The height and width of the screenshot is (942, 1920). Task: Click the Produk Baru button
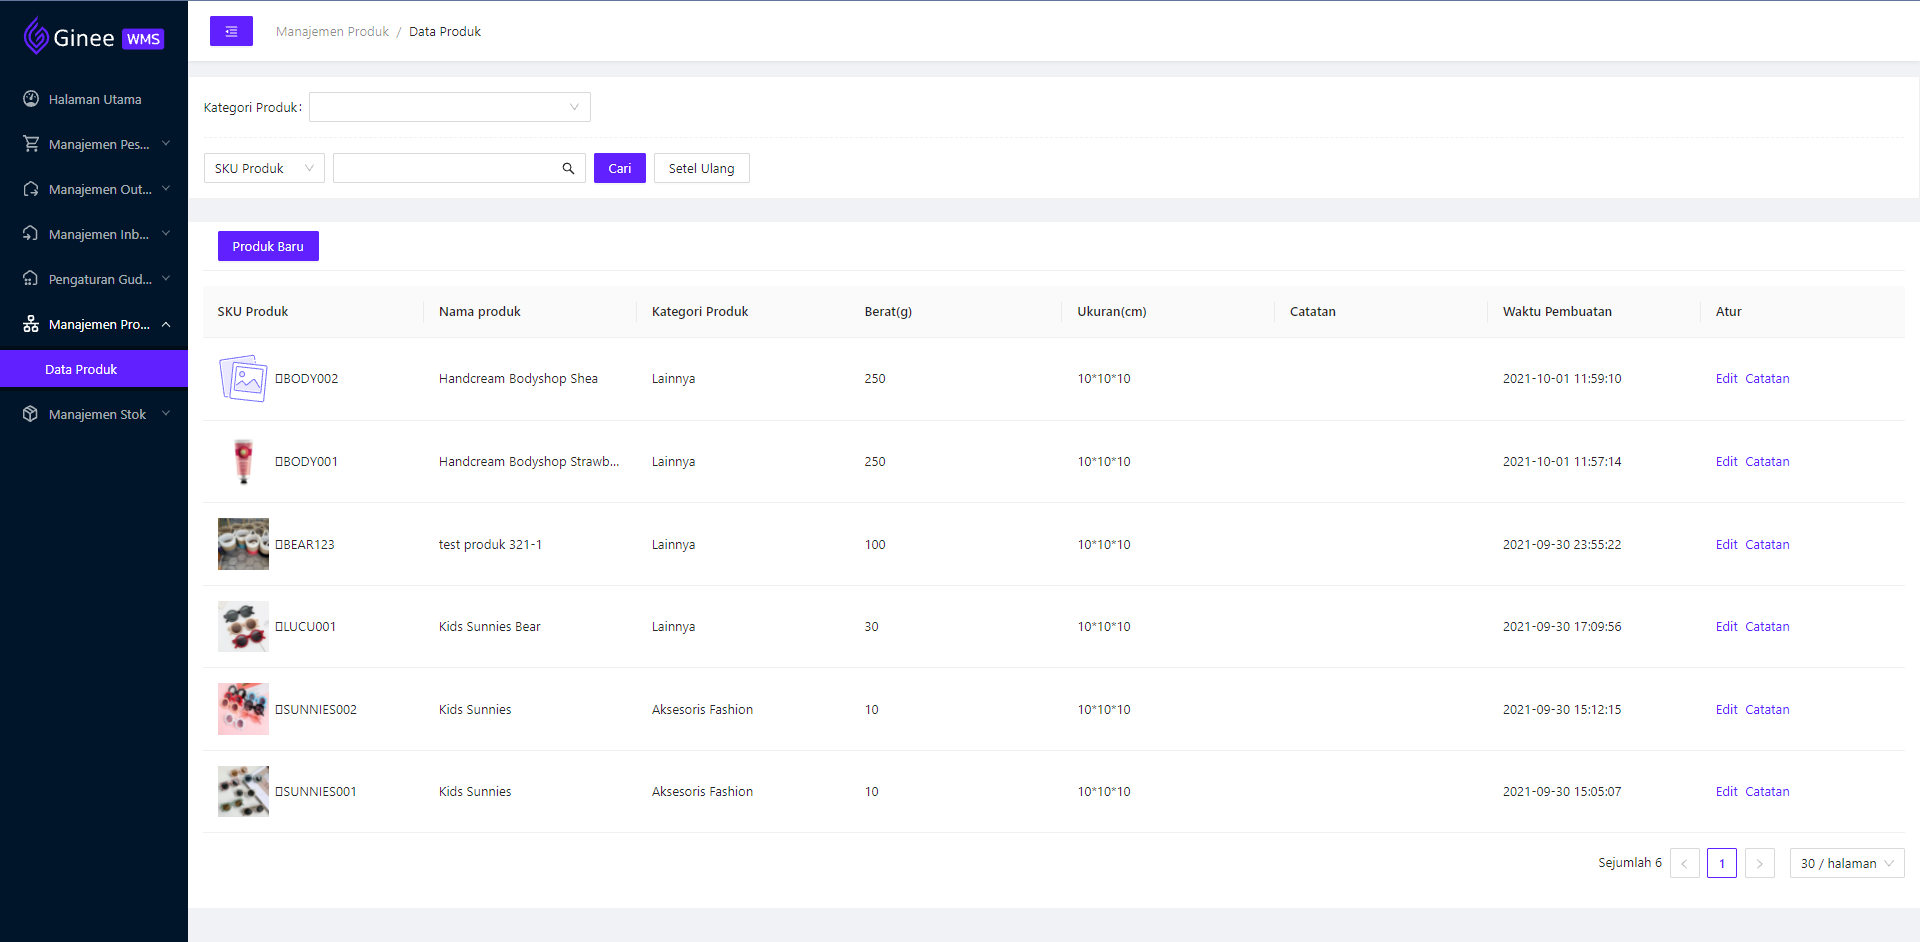click(268, 246)
